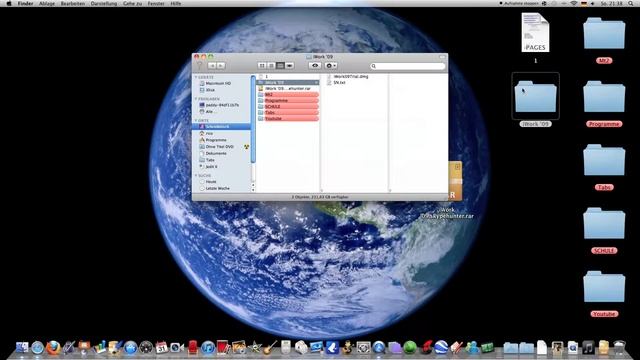Select the Tabs desktop folder
The width and height of the screenshot is (640, 360).
[604, 160]
